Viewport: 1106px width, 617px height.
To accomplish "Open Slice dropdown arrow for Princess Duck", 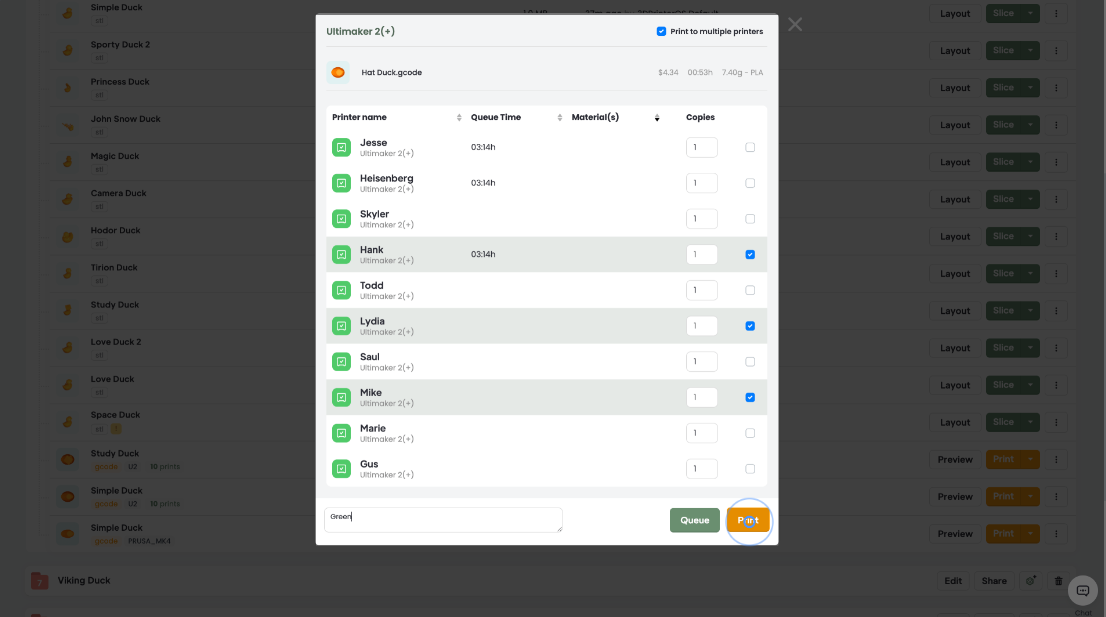I will click(x=1030, y=88).
